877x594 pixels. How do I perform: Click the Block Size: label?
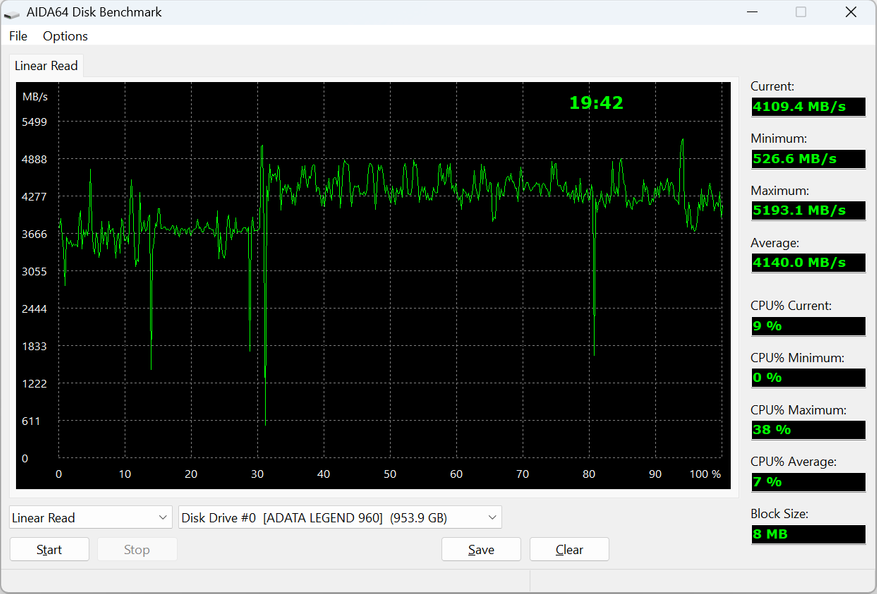779,513
